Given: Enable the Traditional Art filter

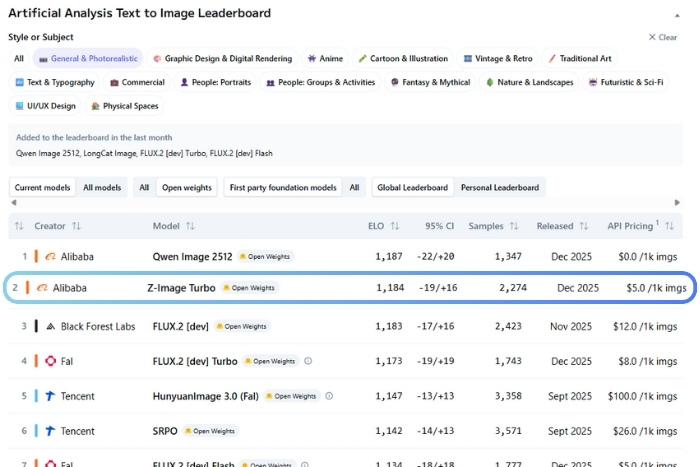Looking at the screenshot, I should [579, 58].
